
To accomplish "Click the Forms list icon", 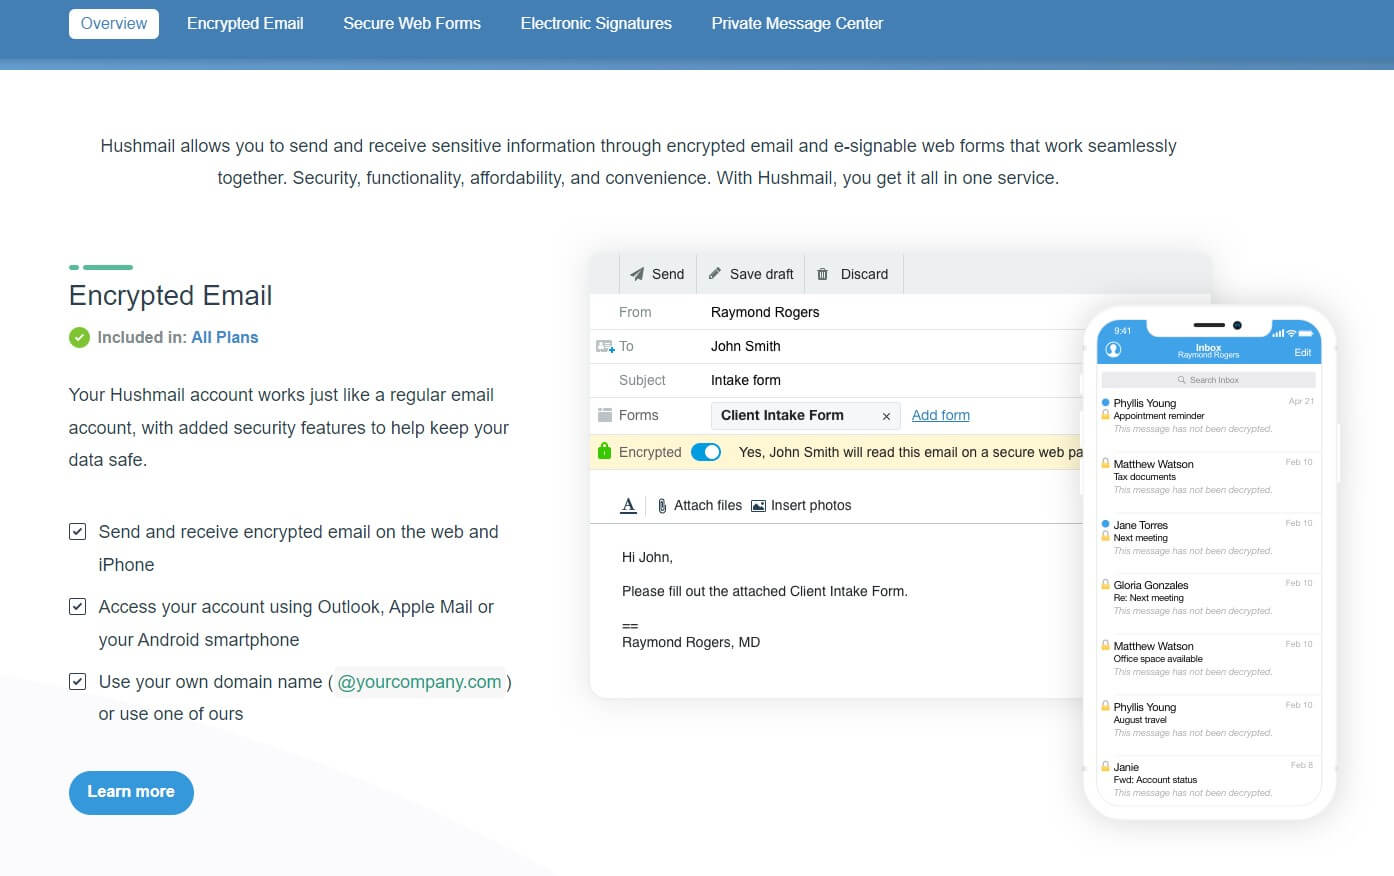I will 605,415.
